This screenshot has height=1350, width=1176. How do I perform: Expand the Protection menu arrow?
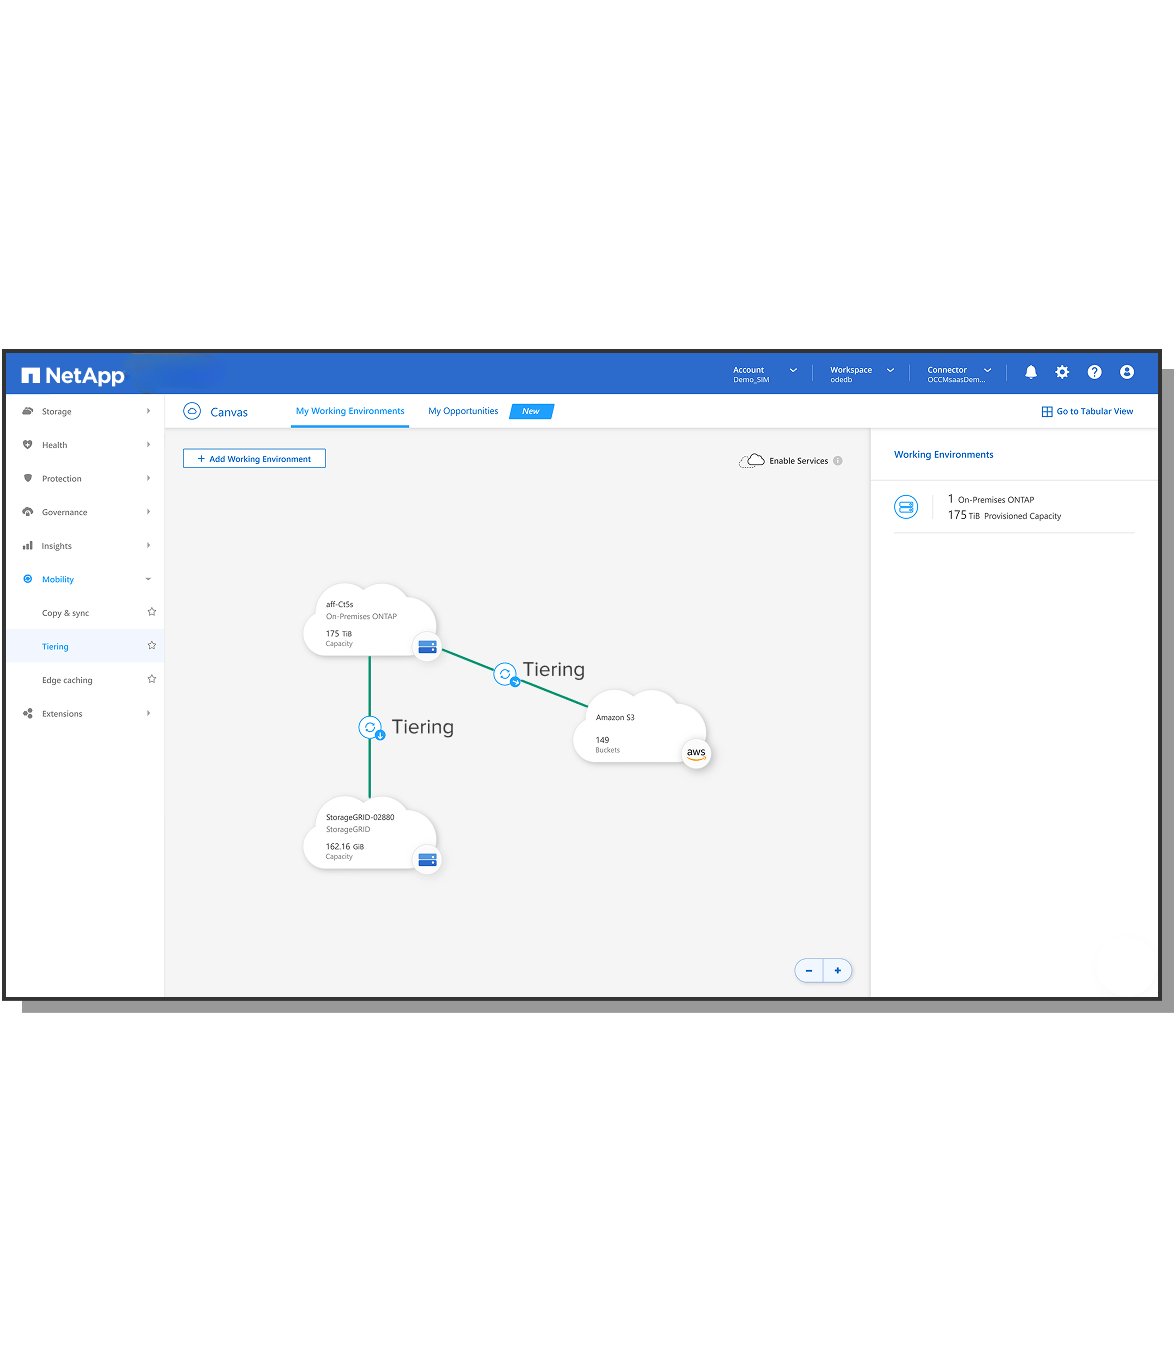tap(148, 478)
